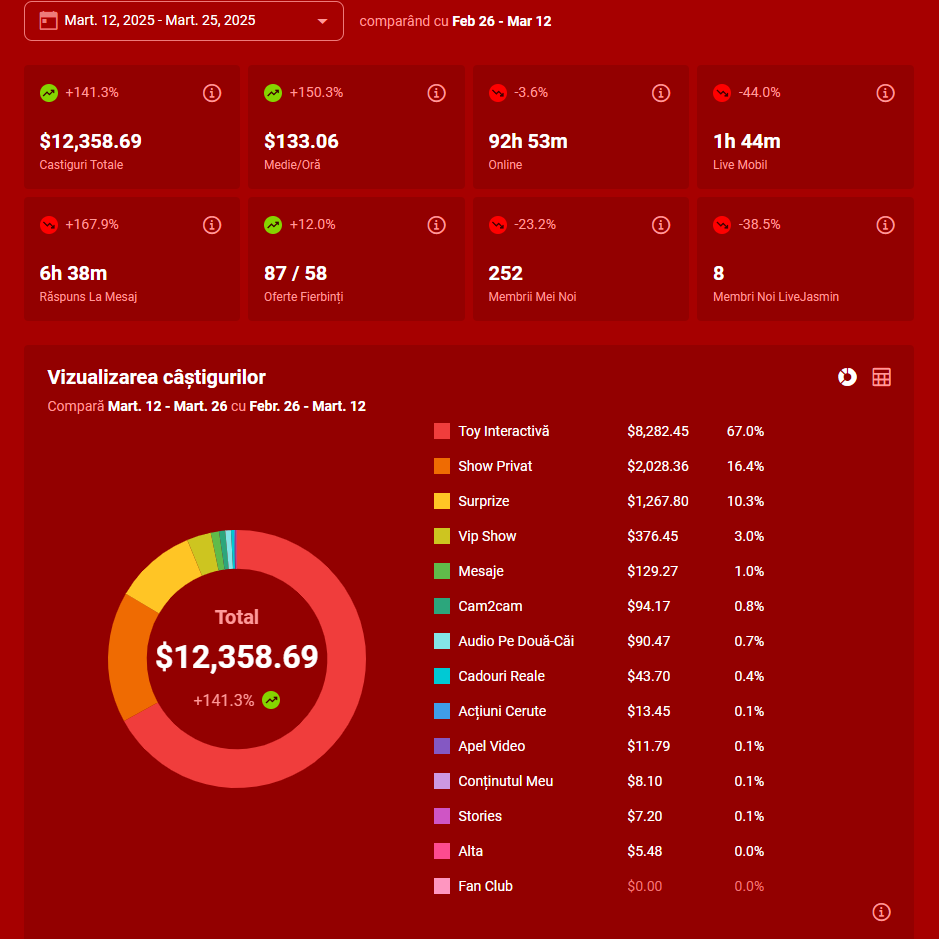Switch to donut chart view
Viewport: 939px width, 939px height.
pos(847,377)
